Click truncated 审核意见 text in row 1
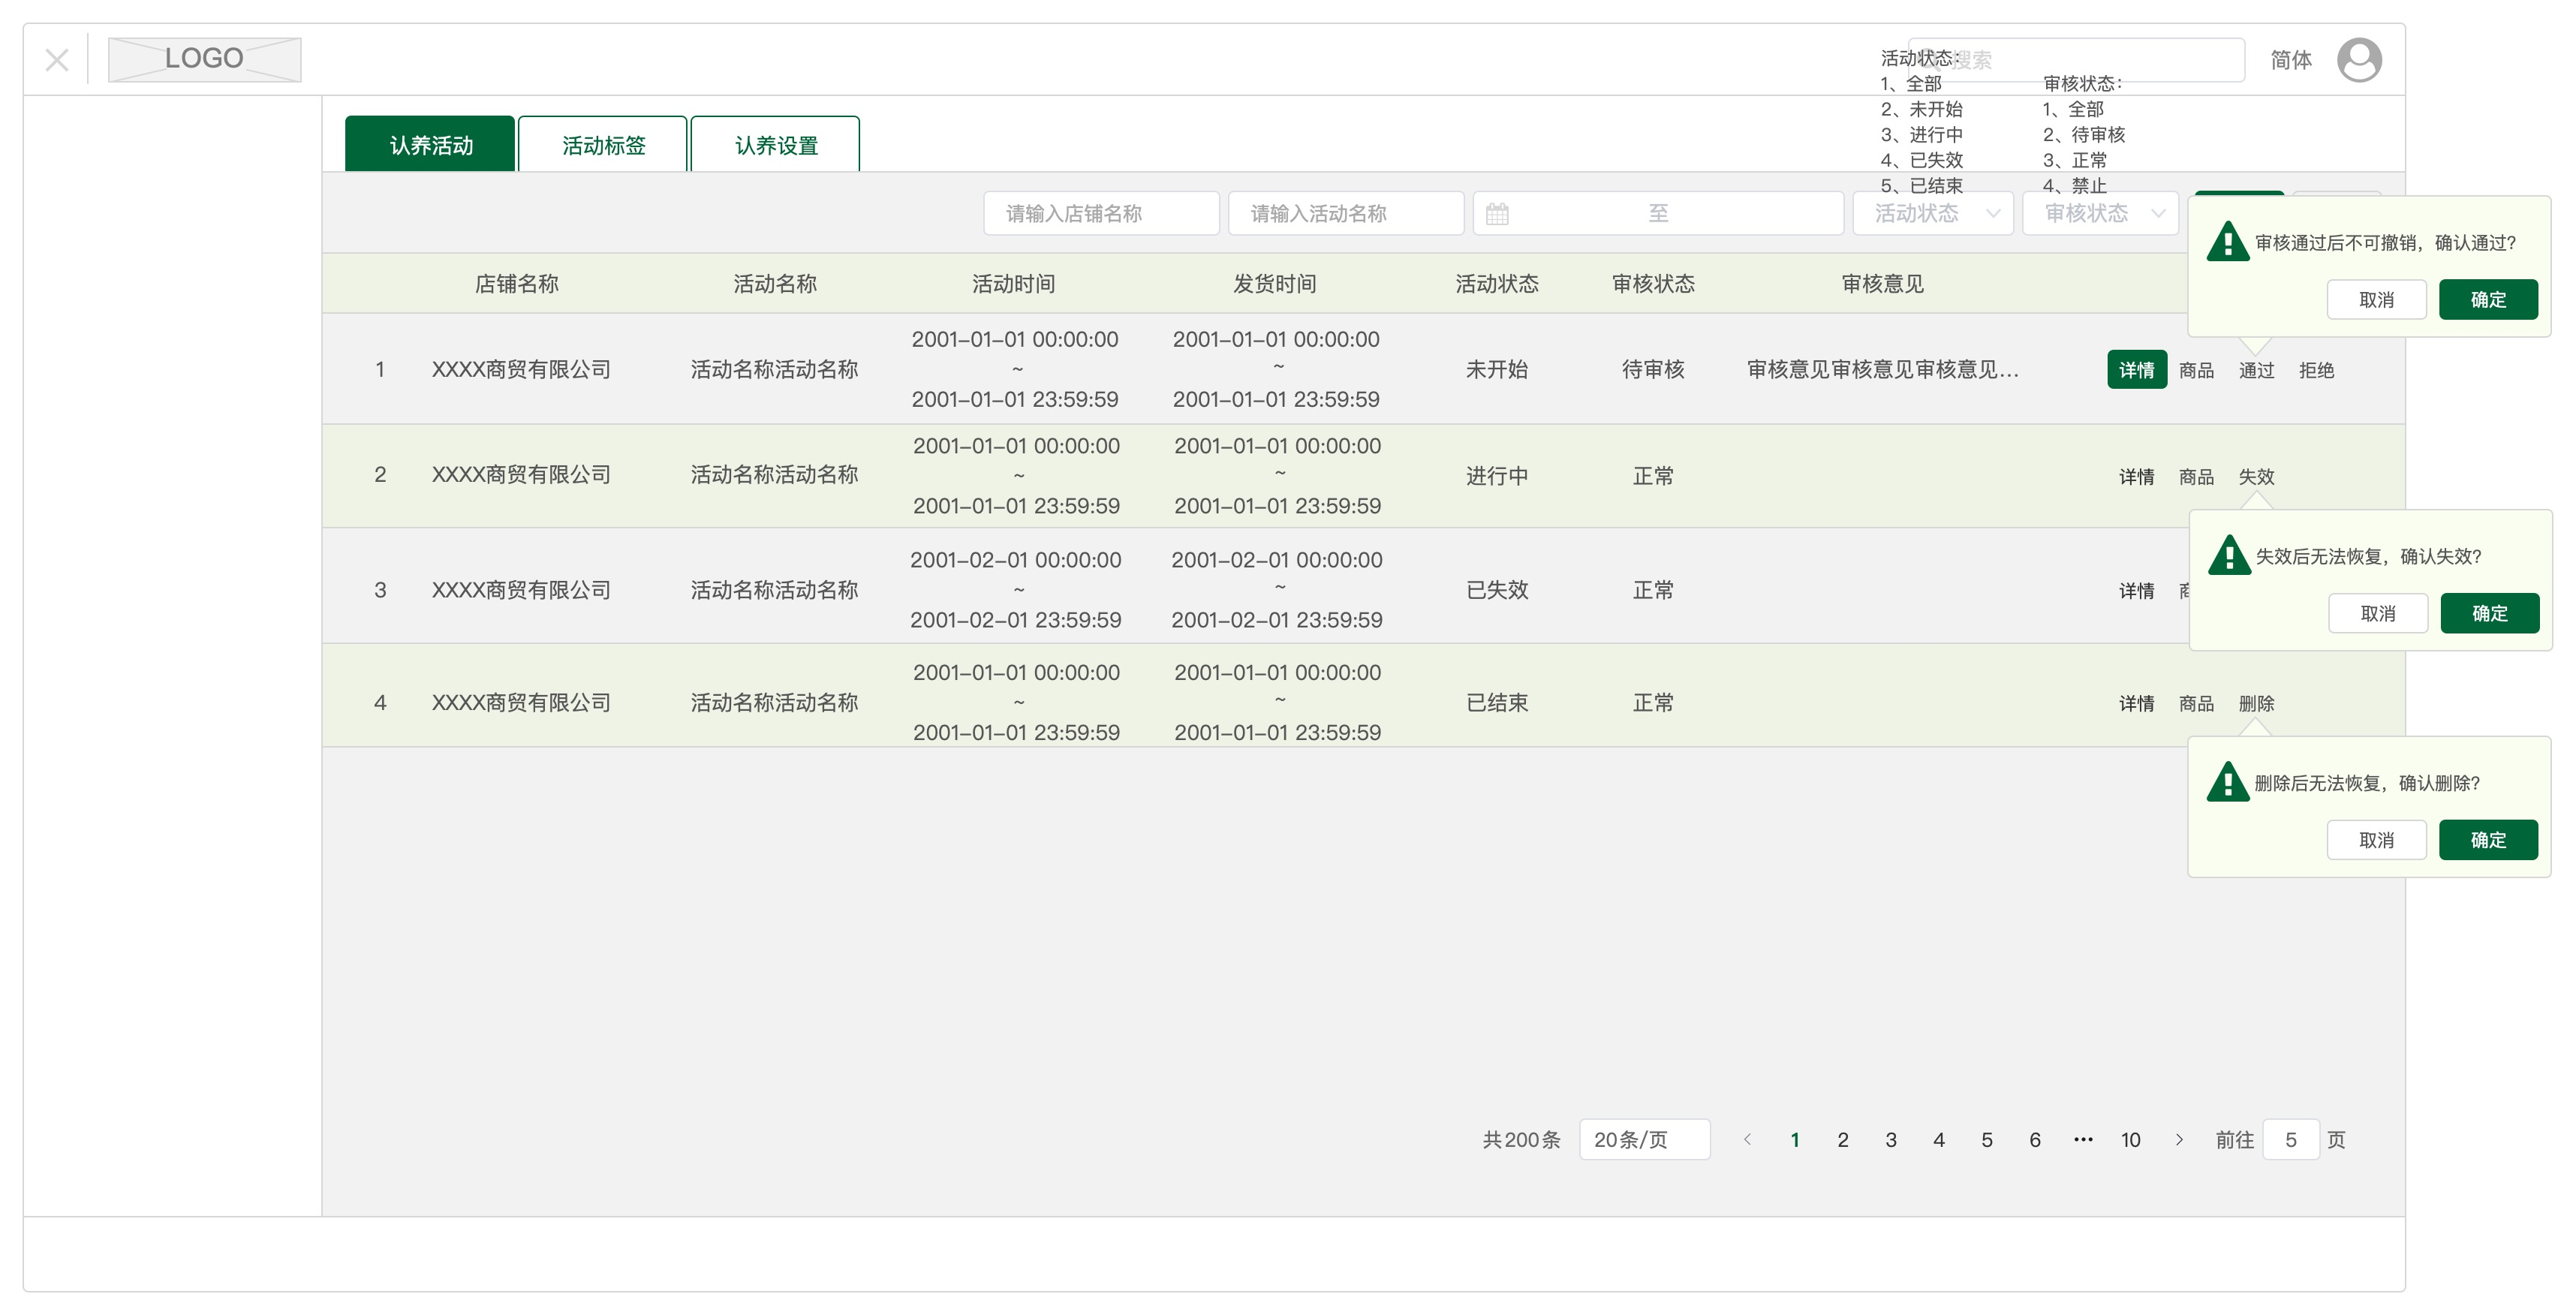The height and width of the screenshot is (1315, 2576). [x=1883, y=370]
